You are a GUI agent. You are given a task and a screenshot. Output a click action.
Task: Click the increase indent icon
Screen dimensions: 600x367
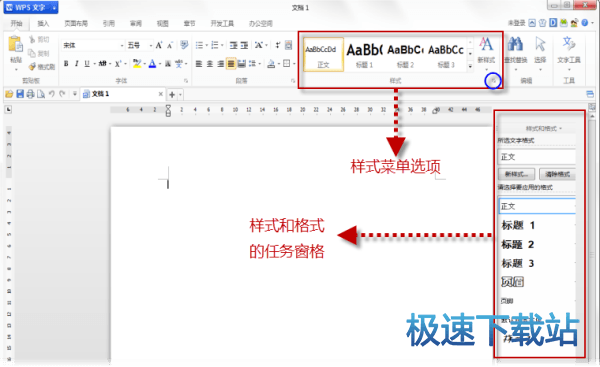244,45
